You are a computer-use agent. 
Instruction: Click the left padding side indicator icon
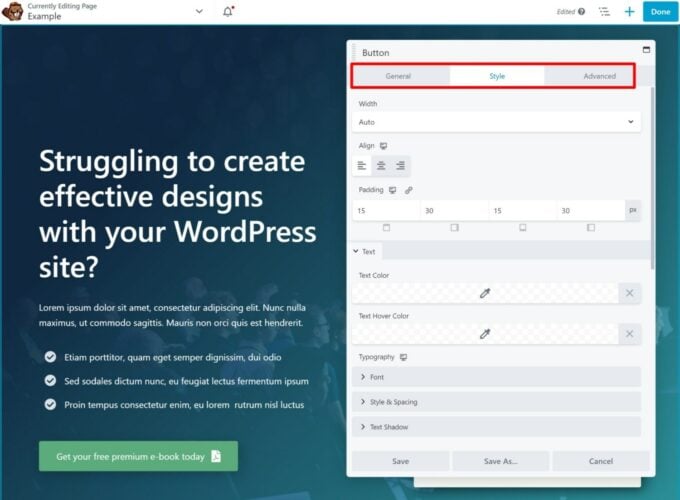coord(591,227)
